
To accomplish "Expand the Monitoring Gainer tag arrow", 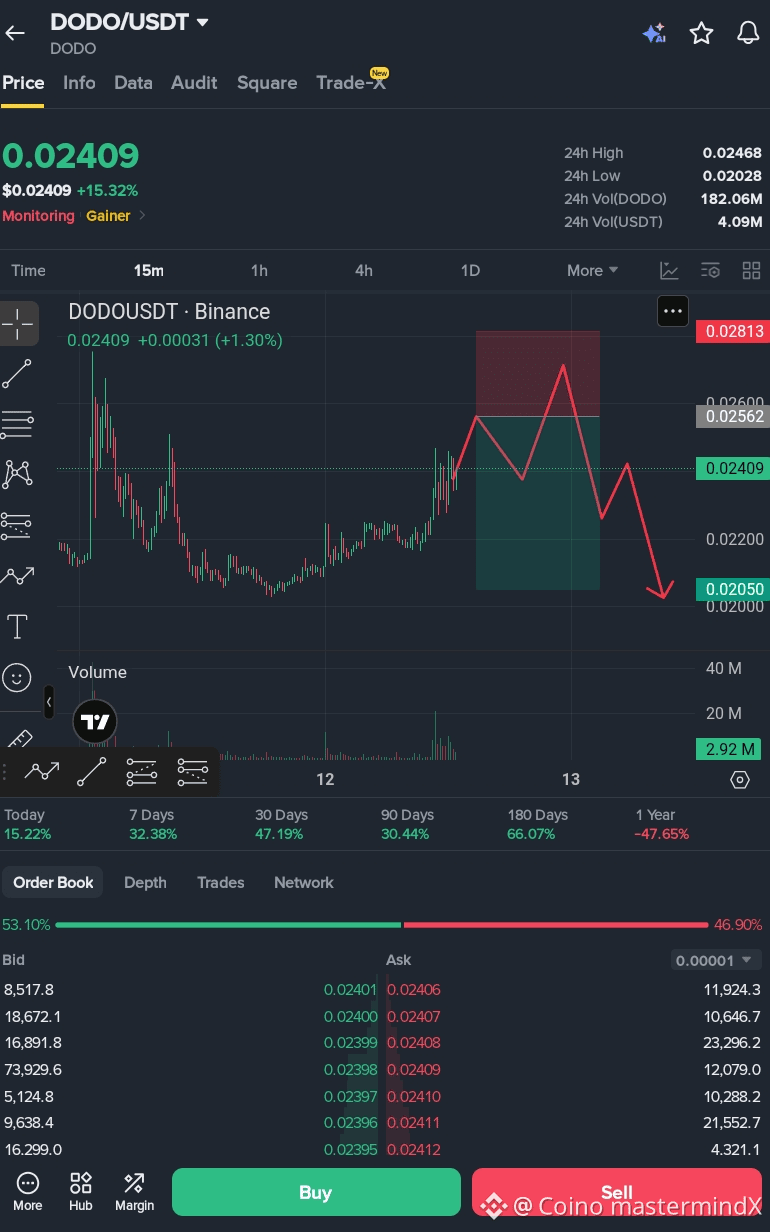I will click(x=142, y=216).
